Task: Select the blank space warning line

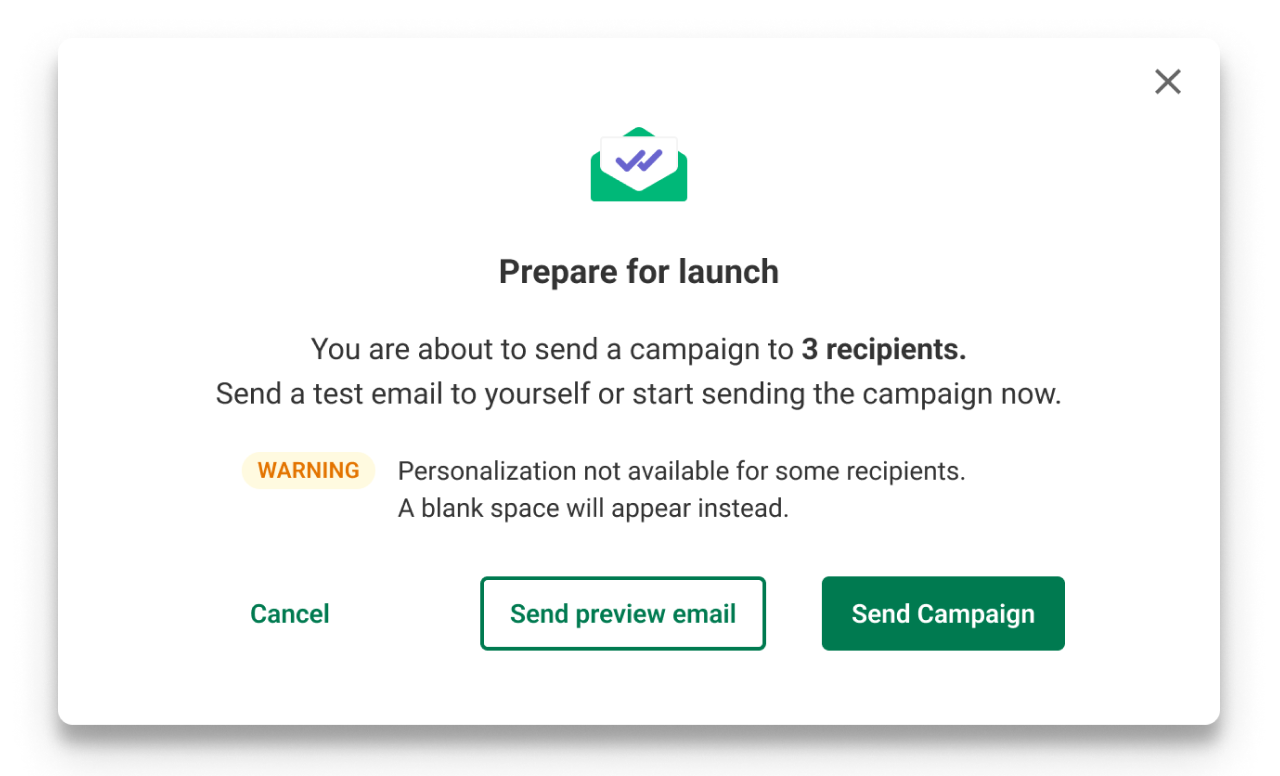Action: coord(594,508)
